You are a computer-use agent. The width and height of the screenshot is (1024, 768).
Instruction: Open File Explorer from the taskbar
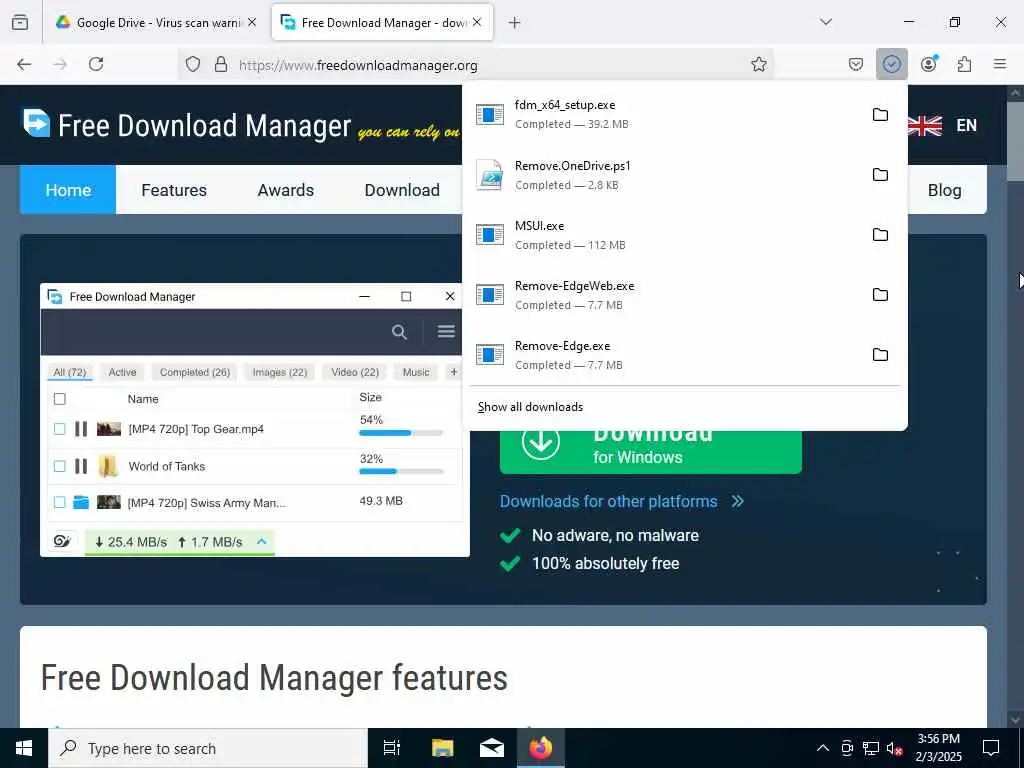[x=443, y=748]
